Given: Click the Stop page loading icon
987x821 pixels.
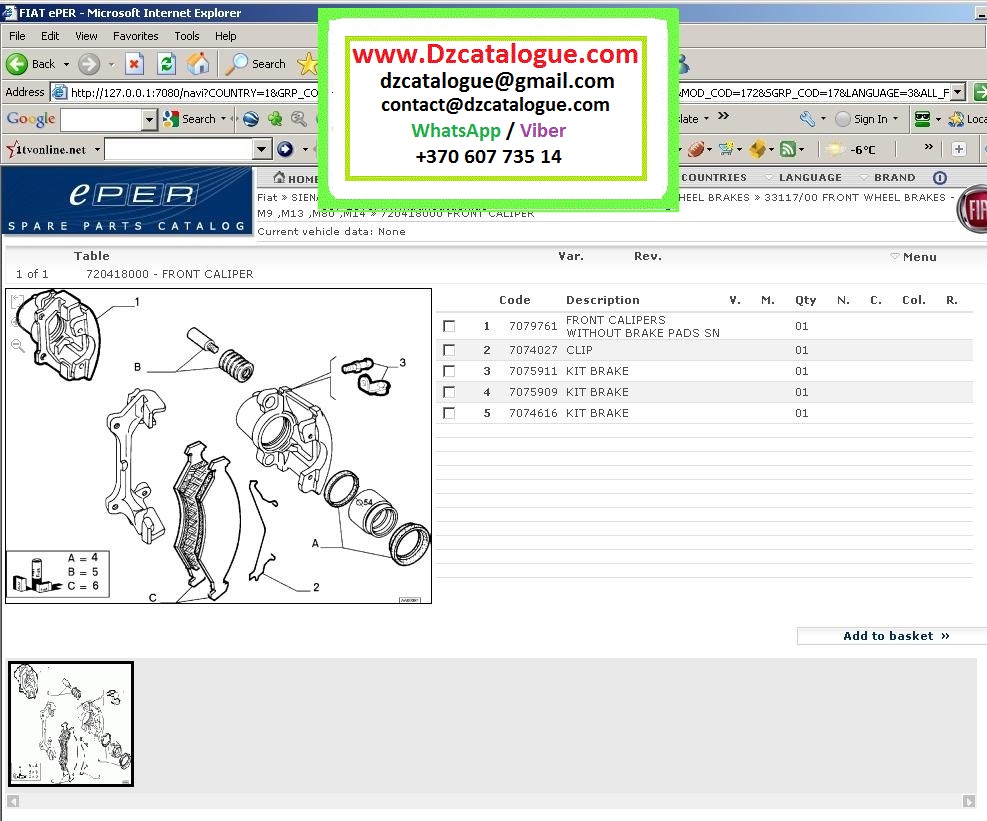Looking at the screenshot, I should coord(134,64).
